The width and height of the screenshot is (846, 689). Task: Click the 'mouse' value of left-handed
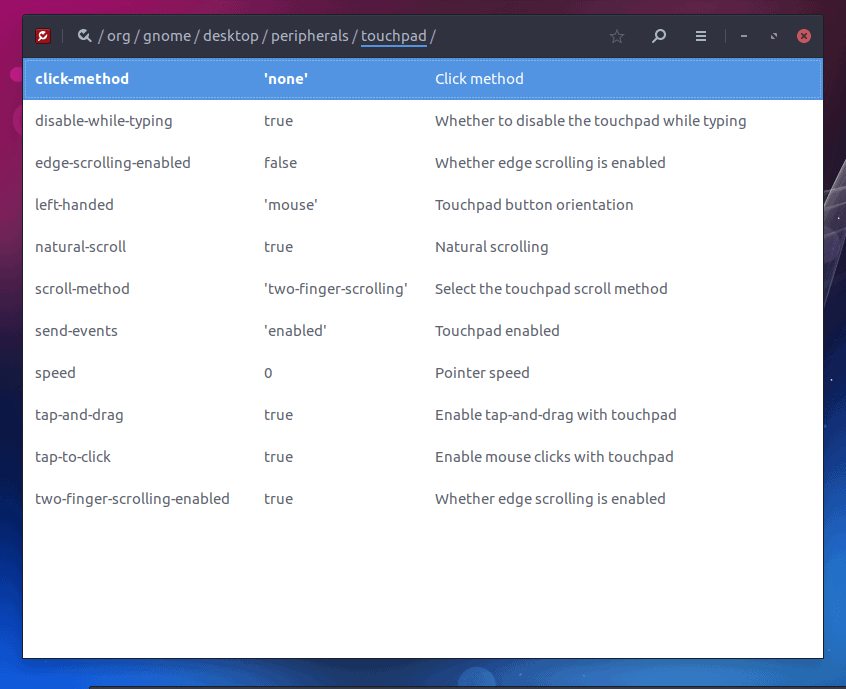(291, 205)
